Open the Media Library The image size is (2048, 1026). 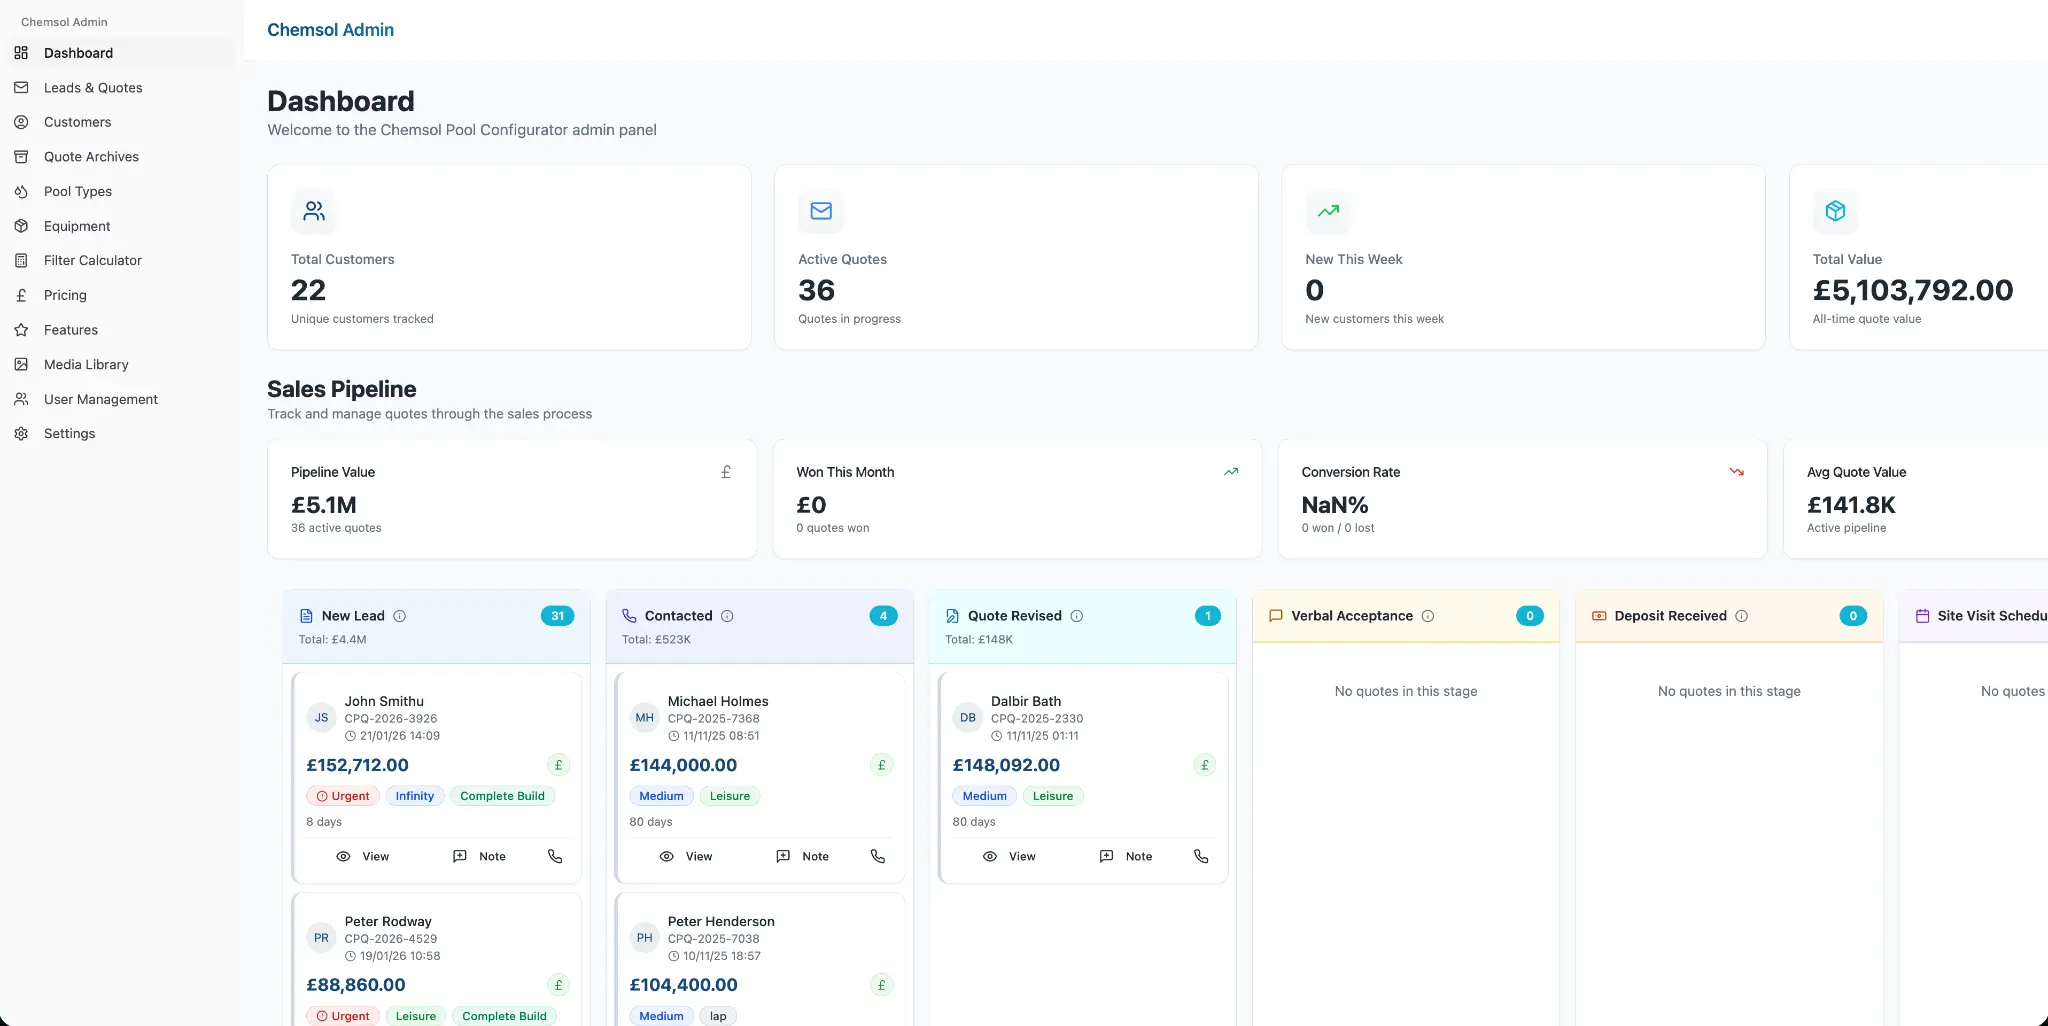86,364
